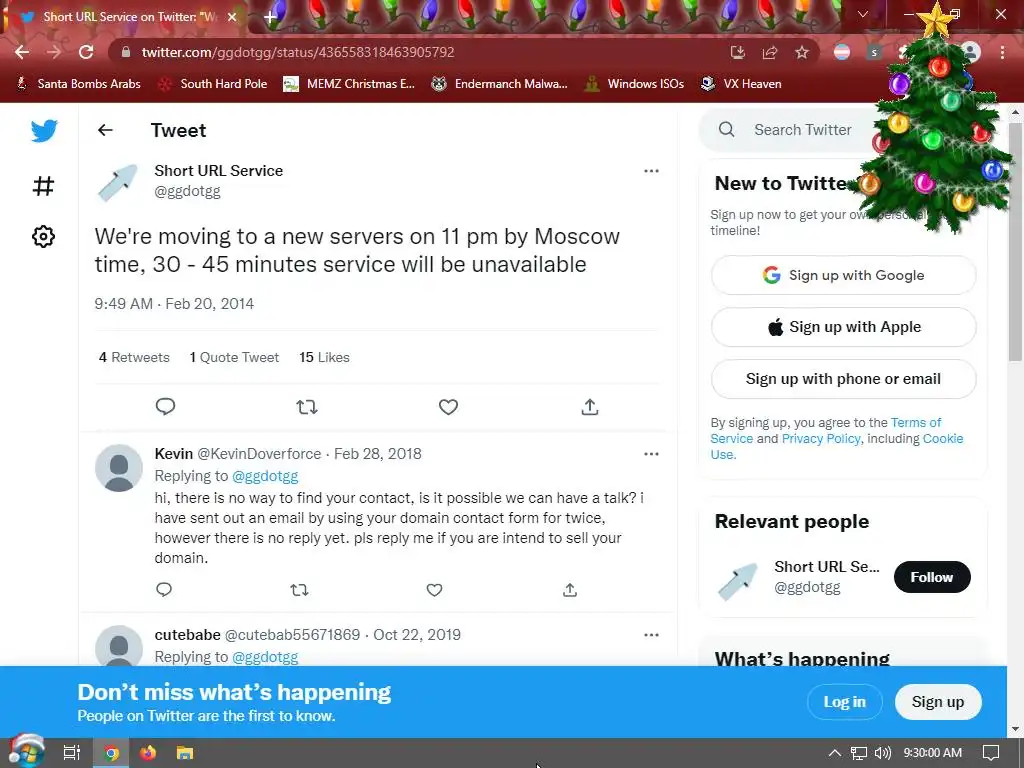Open File Explorer from the taskbar

click(185, 753)
